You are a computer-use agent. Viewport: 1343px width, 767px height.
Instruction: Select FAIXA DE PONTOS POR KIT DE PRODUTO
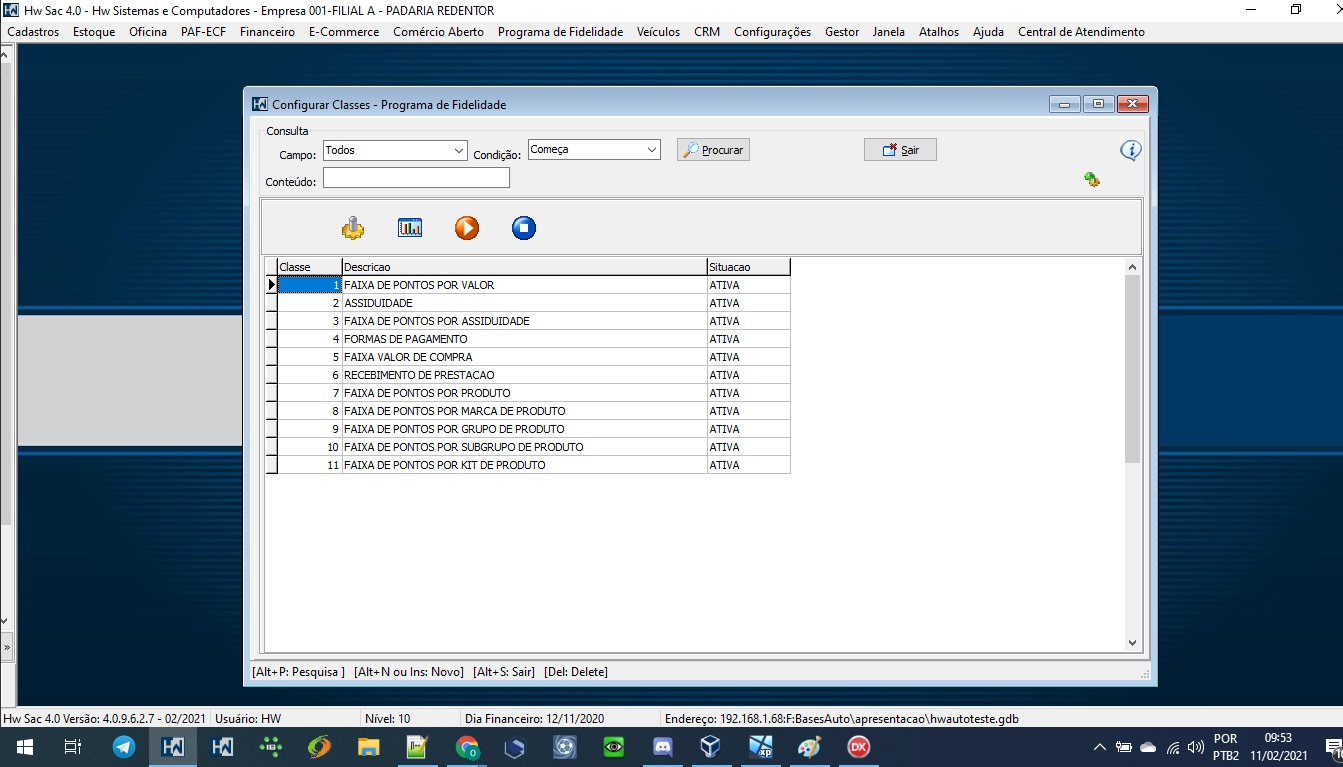click(x=527, y=465)
